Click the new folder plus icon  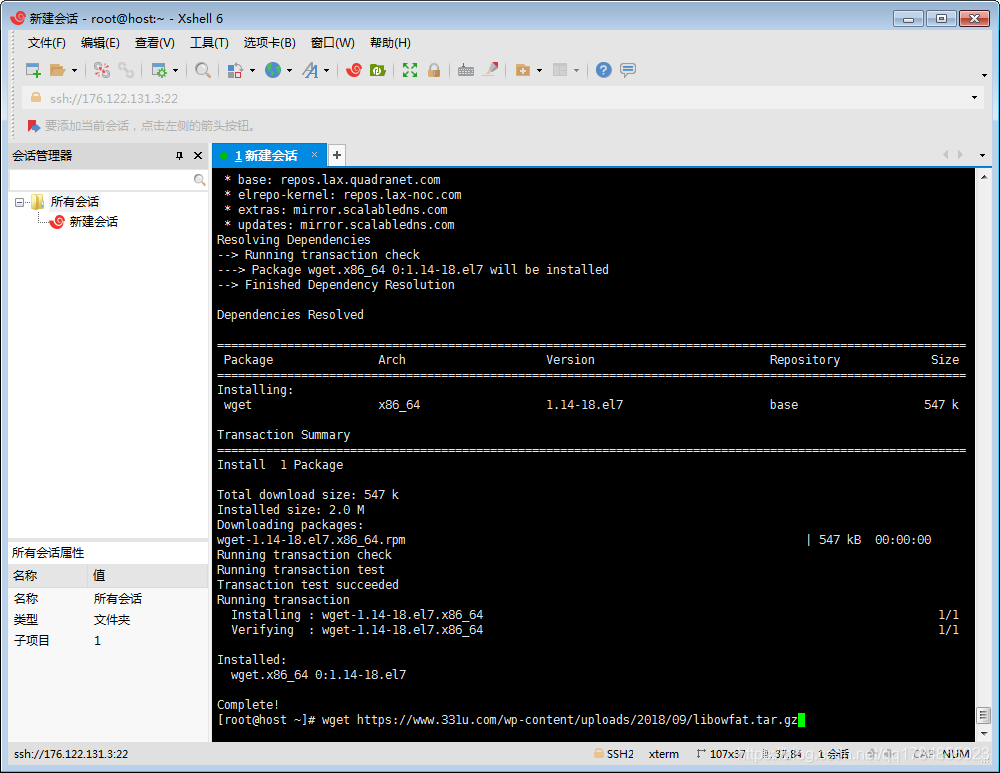click(523, 70)
